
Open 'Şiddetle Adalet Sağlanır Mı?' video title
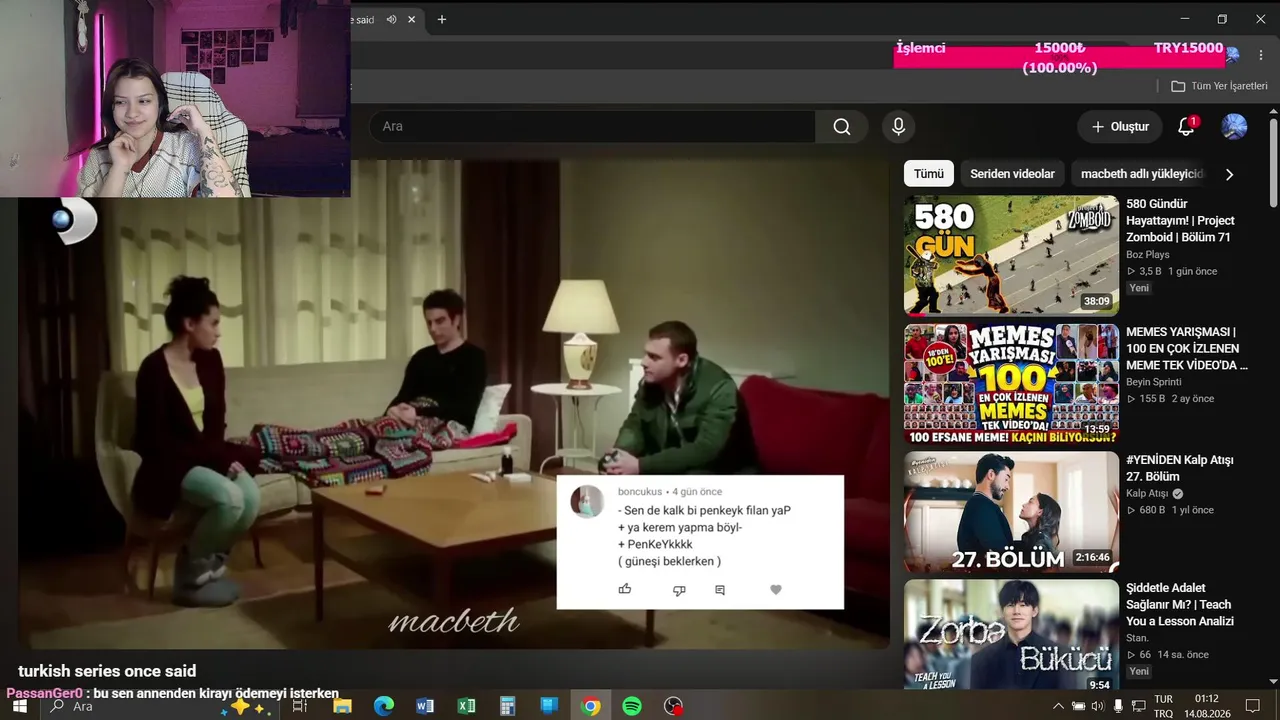(x=1180, y=605)
